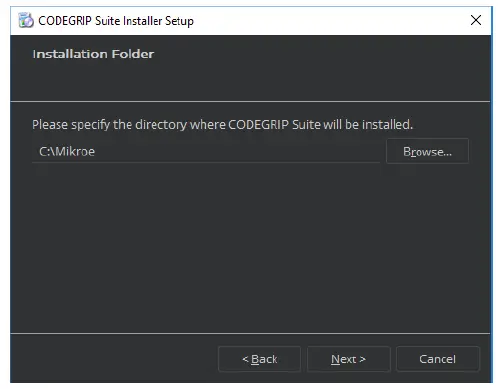Close the installer setup window
This screenshot has width=498, height=389.
point(476,20)
